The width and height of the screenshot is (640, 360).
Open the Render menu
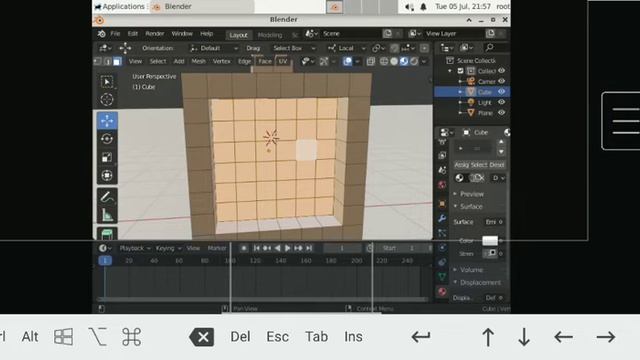click(x=155, y=33)
